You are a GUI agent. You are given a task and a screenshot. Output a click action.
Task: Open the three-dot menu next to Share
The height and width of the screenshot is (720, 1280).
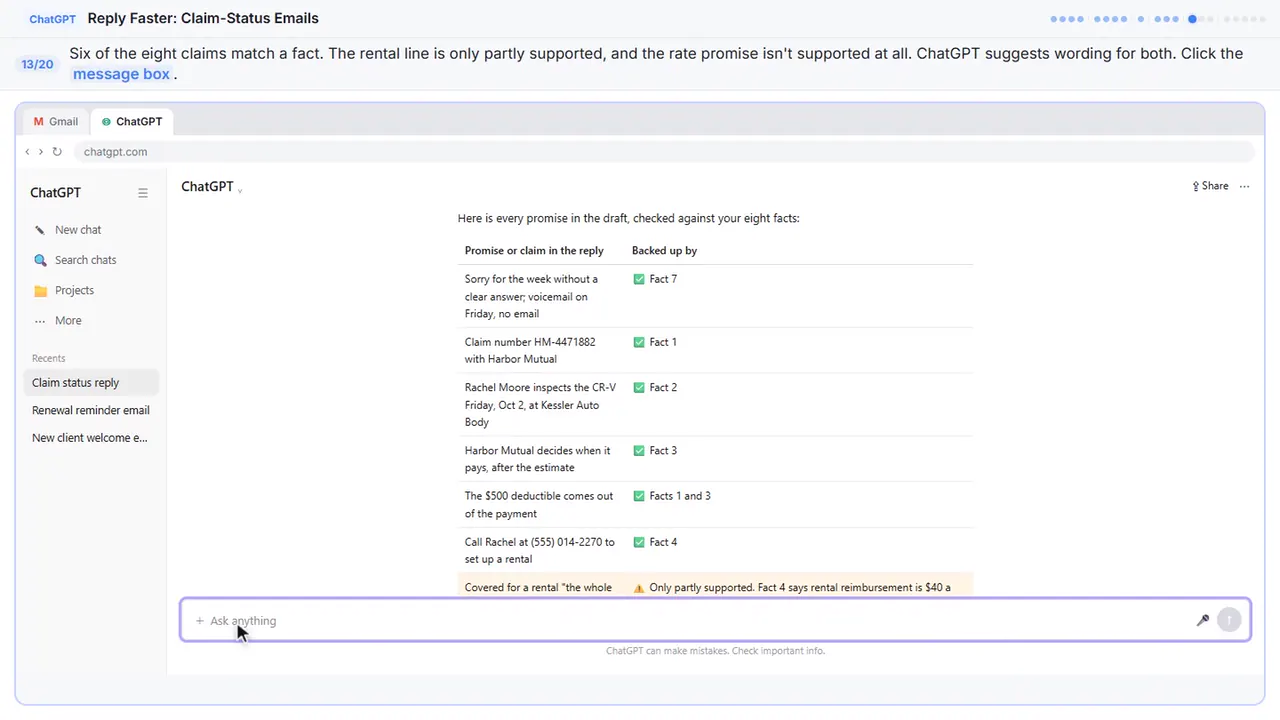pos(1244,186)
